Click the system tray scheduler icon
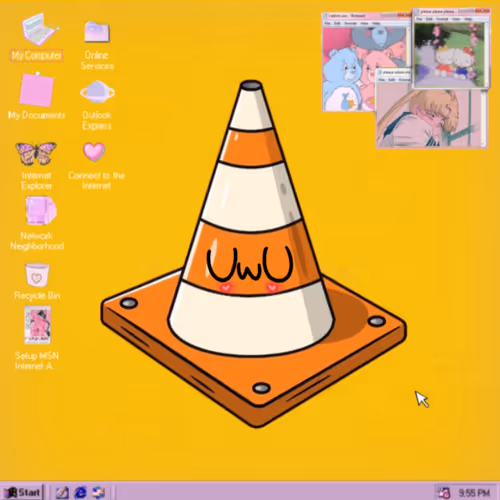Screen dimensions: 500x500 444,493
